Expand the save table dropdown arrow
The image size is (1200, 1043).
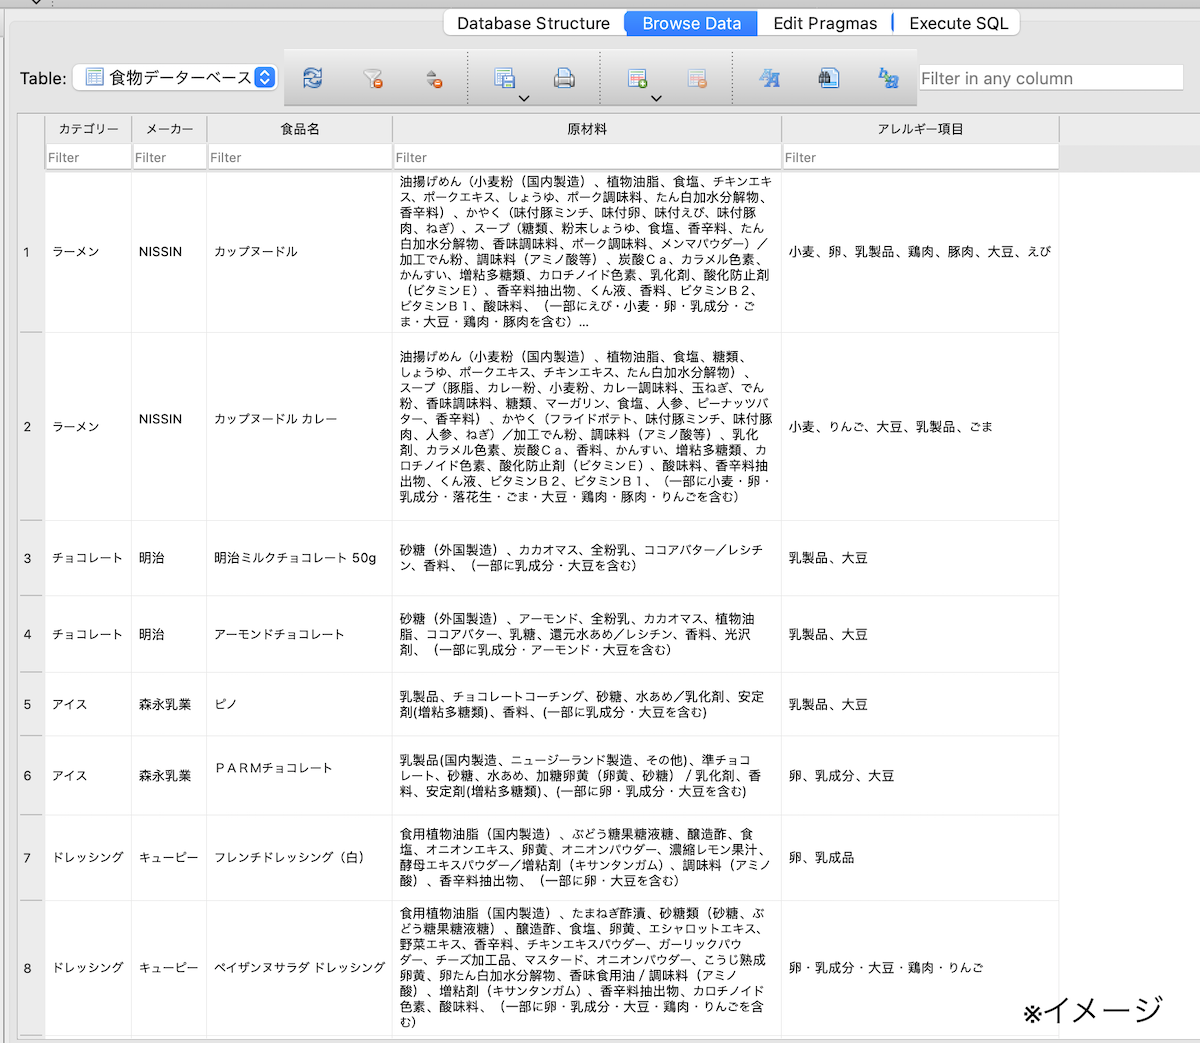[524, 98]
